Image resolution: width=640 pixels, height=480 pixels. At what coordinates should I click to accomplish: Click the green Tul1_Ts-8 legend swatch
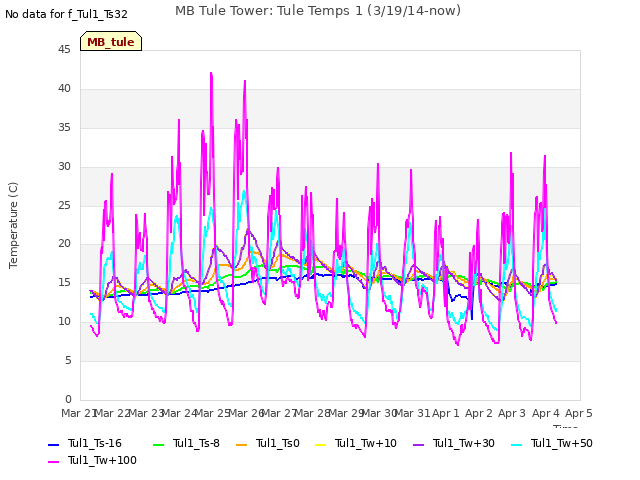click(x=158, y=444)
